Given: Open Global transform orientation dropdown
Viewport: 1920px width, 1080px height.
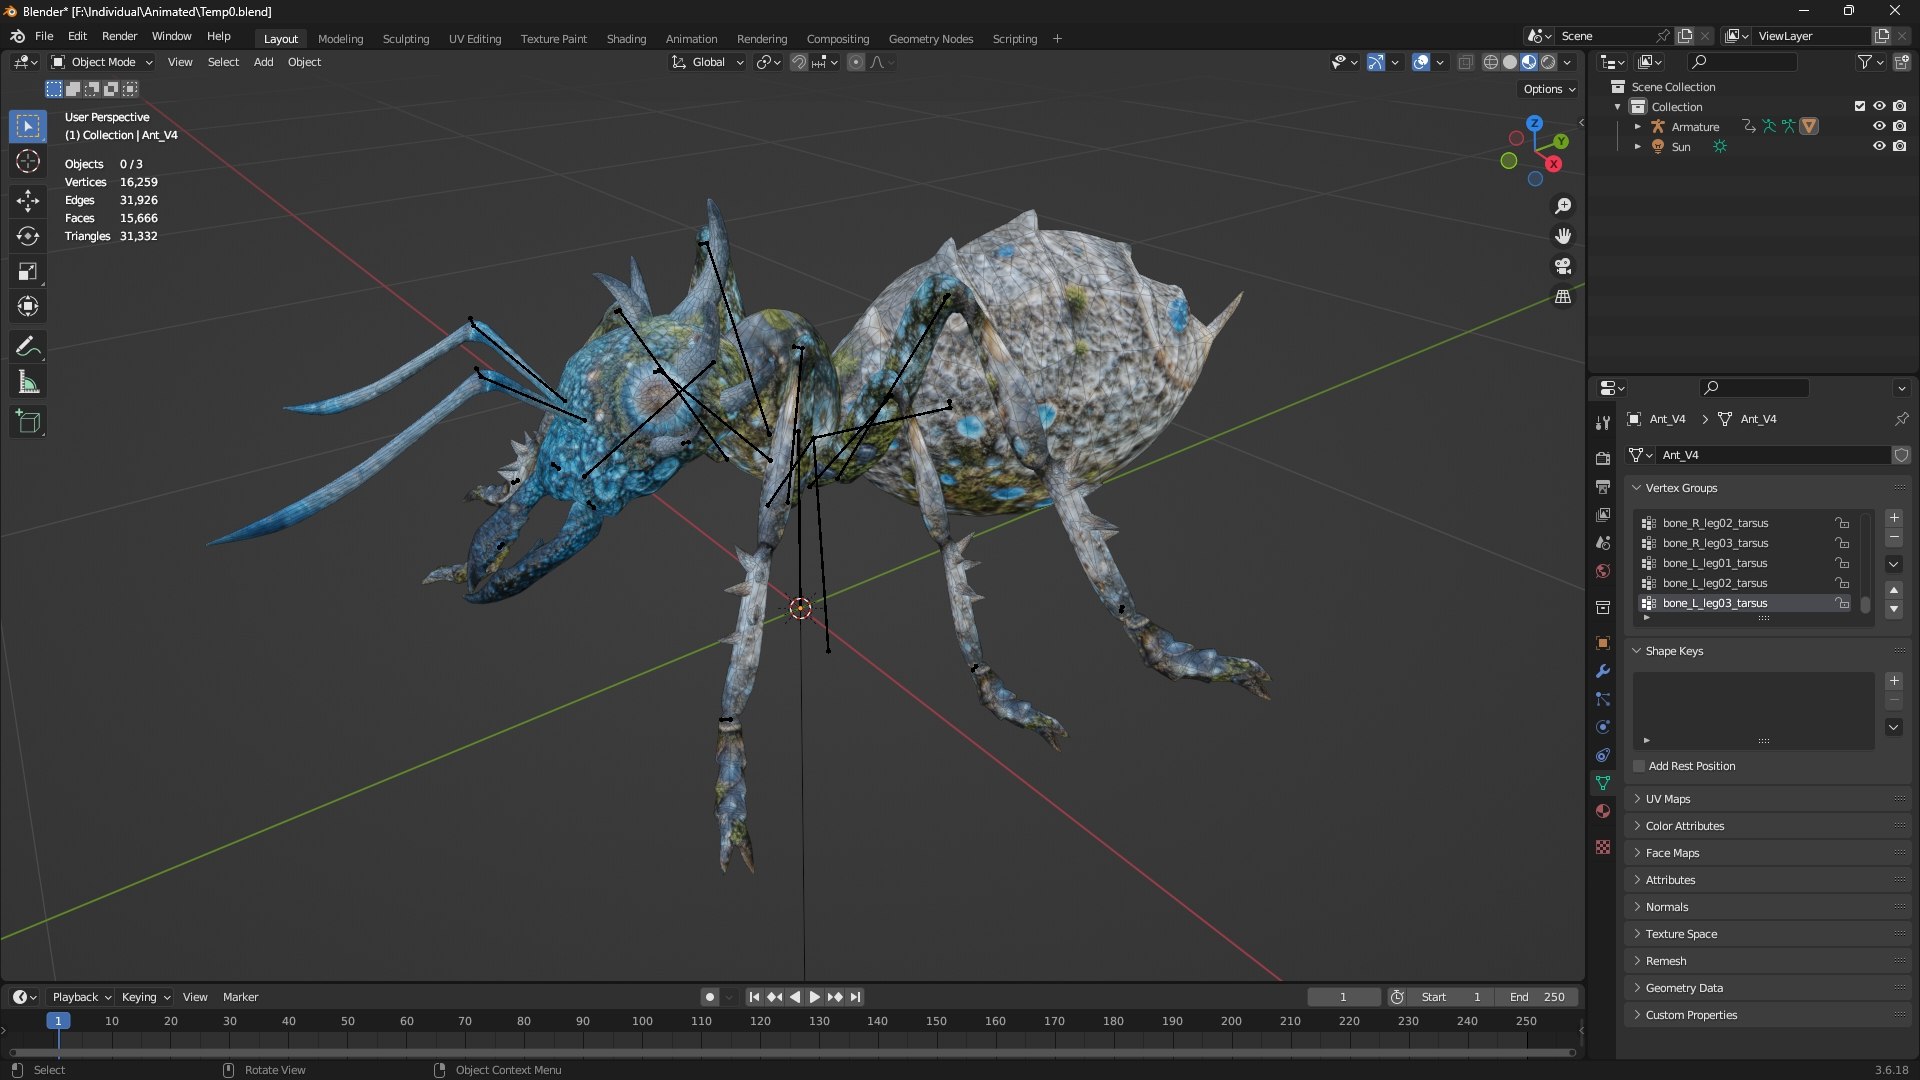Looking at the screenshot, I should tap(708, 62).
